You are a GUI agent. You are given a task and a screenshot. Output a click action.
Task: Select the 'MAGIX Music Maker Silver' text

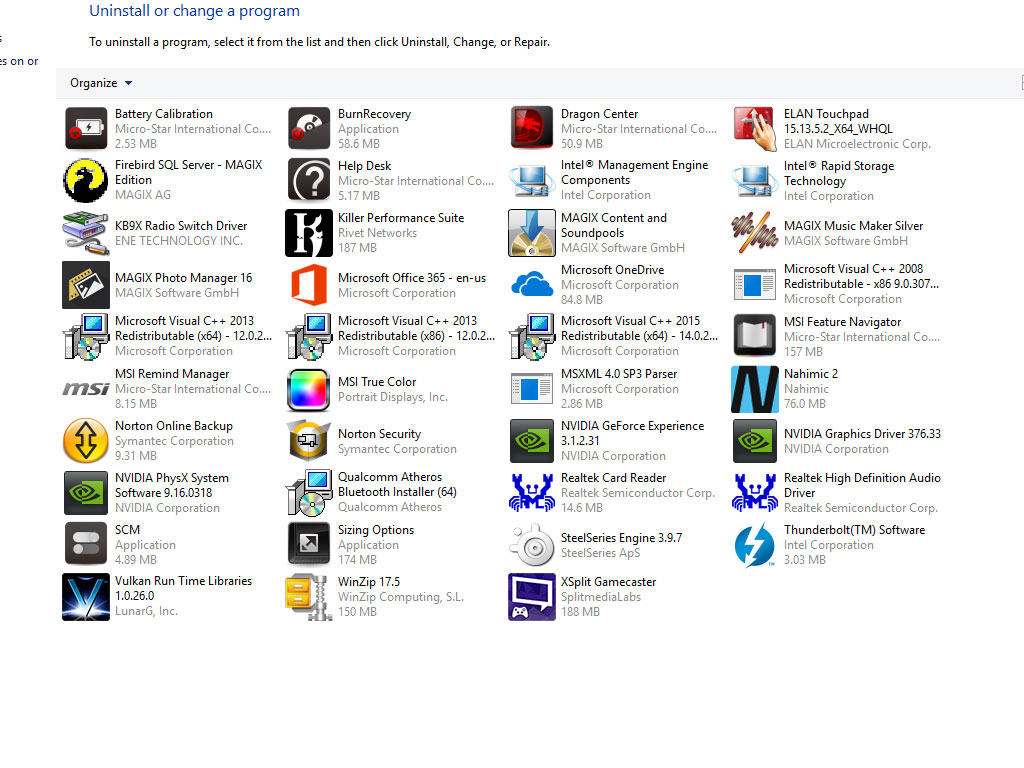tap(854, 225)
